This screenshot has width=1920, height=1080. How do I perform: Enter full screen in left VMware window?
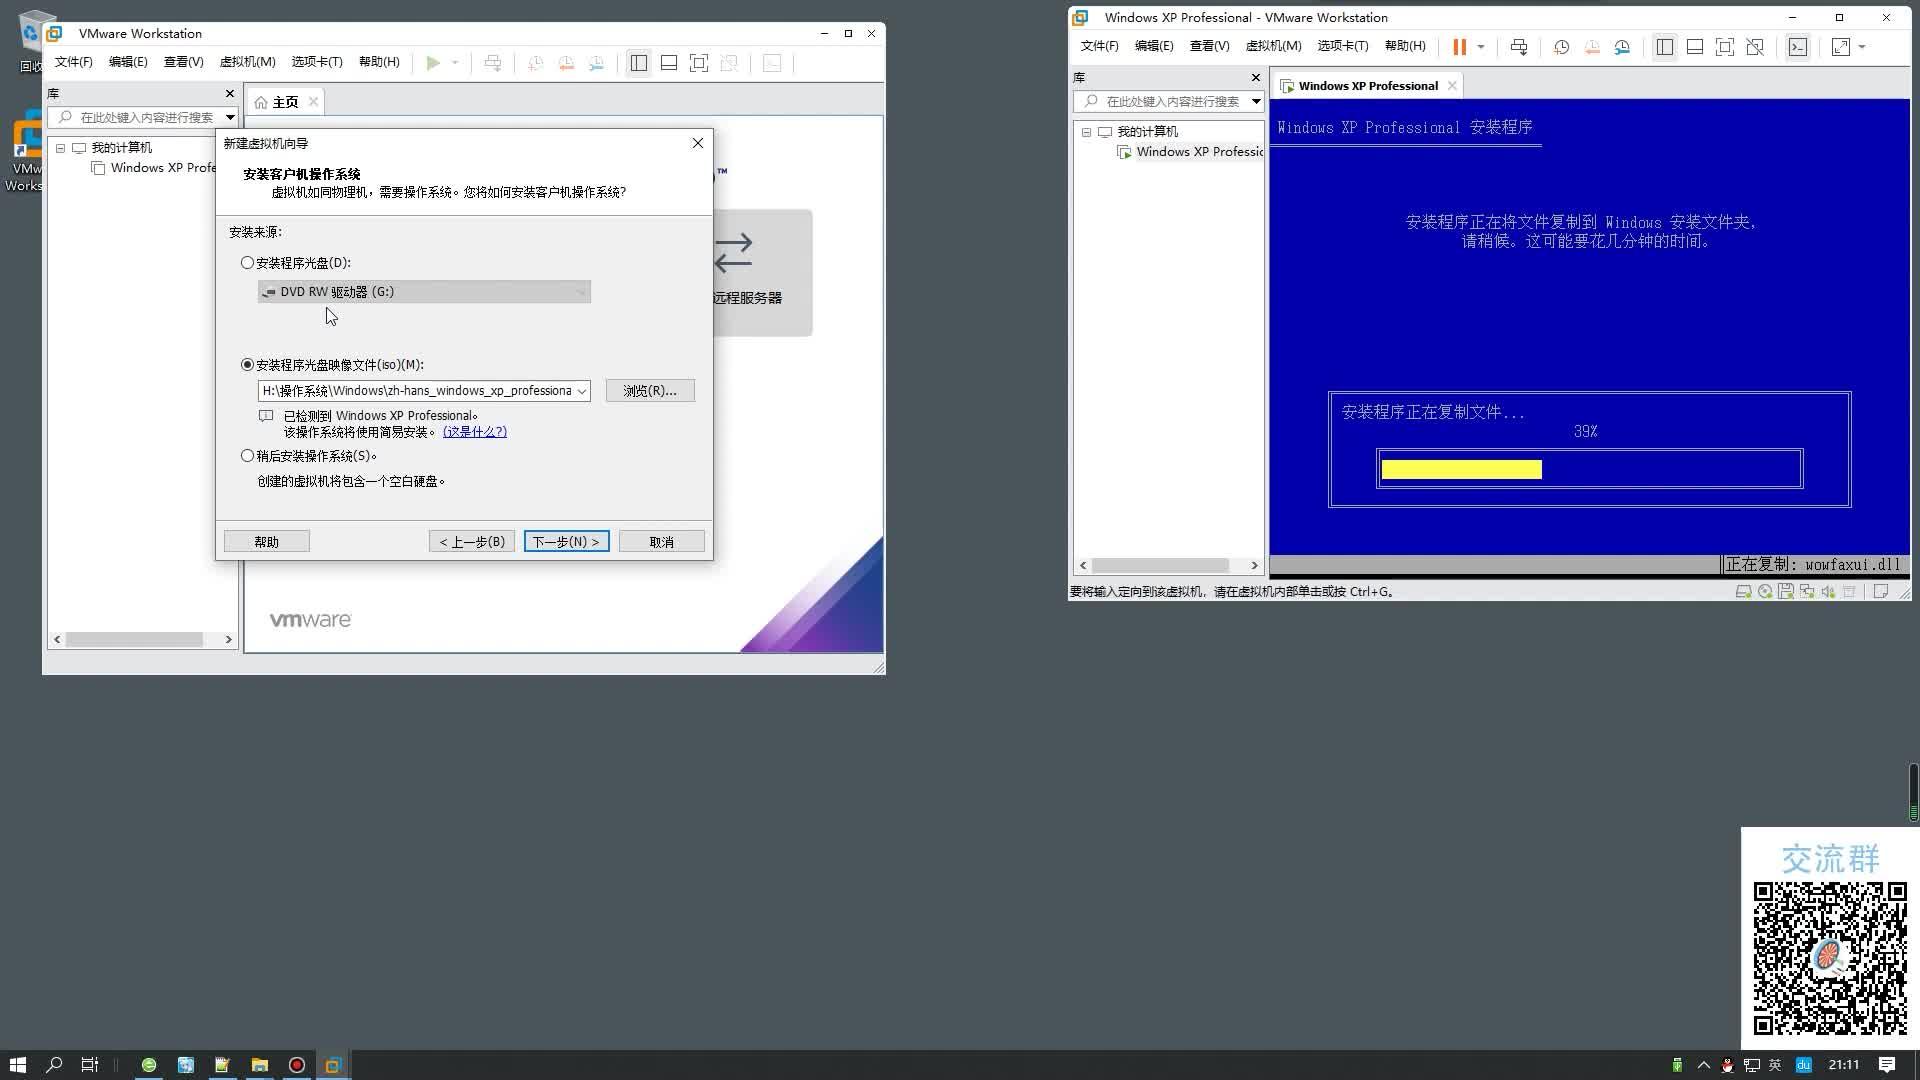click(x=699, y=63)
